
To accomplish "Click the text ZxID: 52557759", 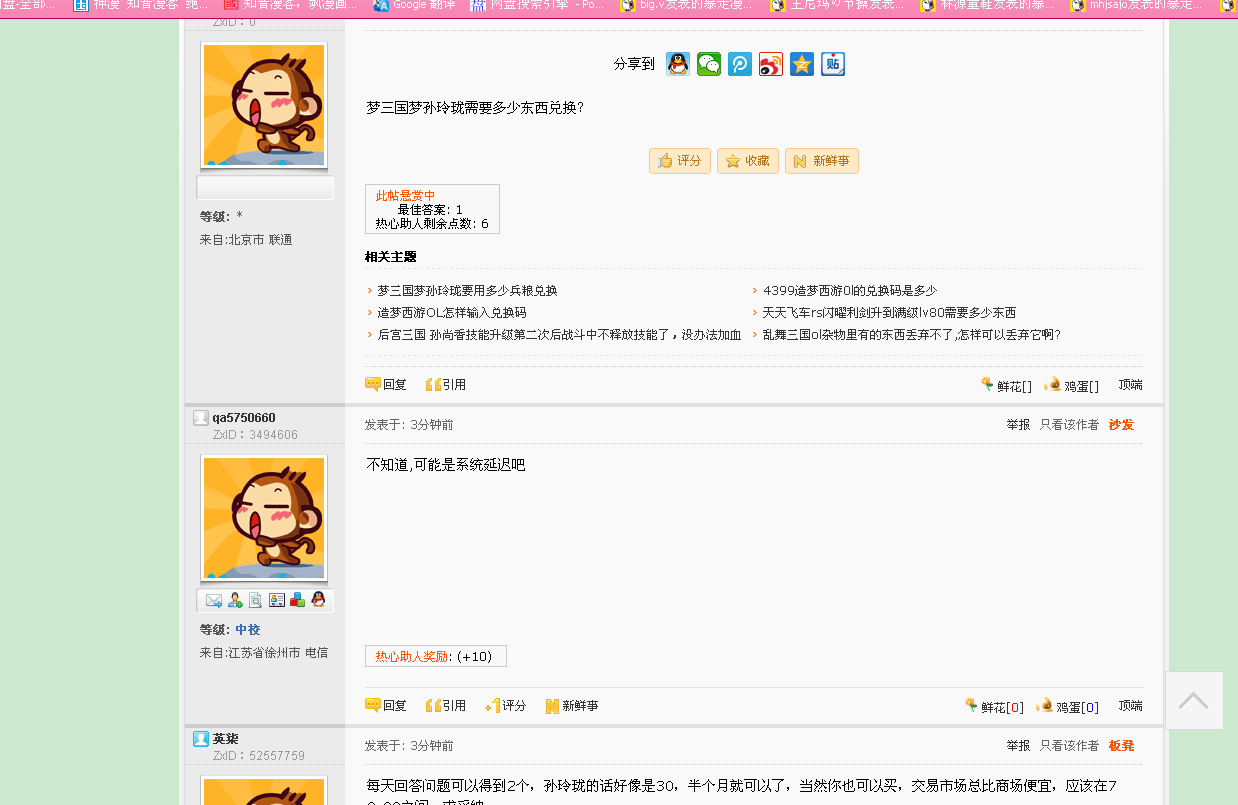I will 258,756.
